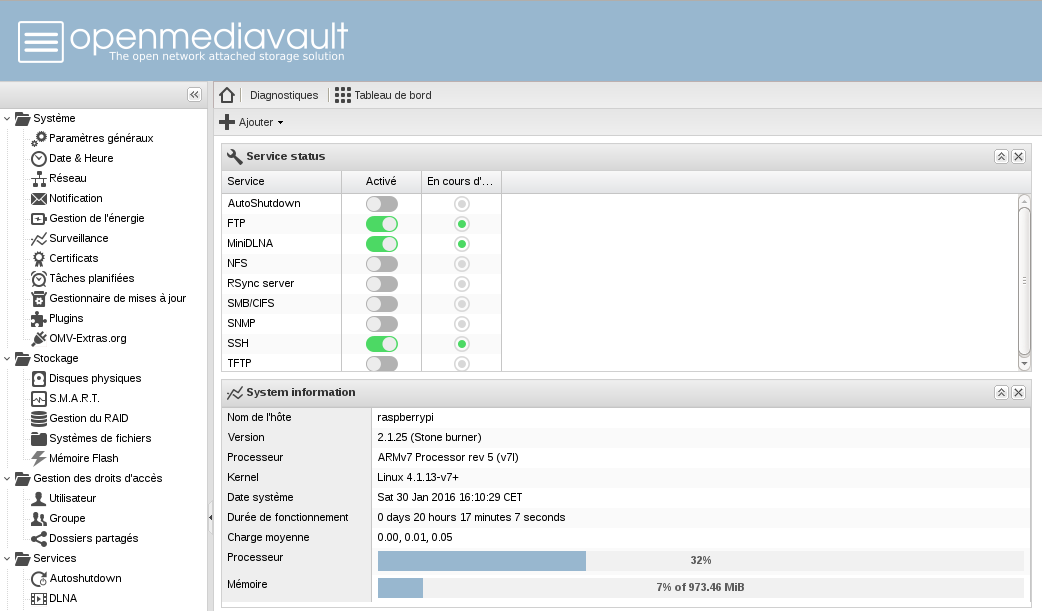The height and width of the screenshot is (611, 1042).
Task: Enable the NFS service switch
Action: [382, 263]
